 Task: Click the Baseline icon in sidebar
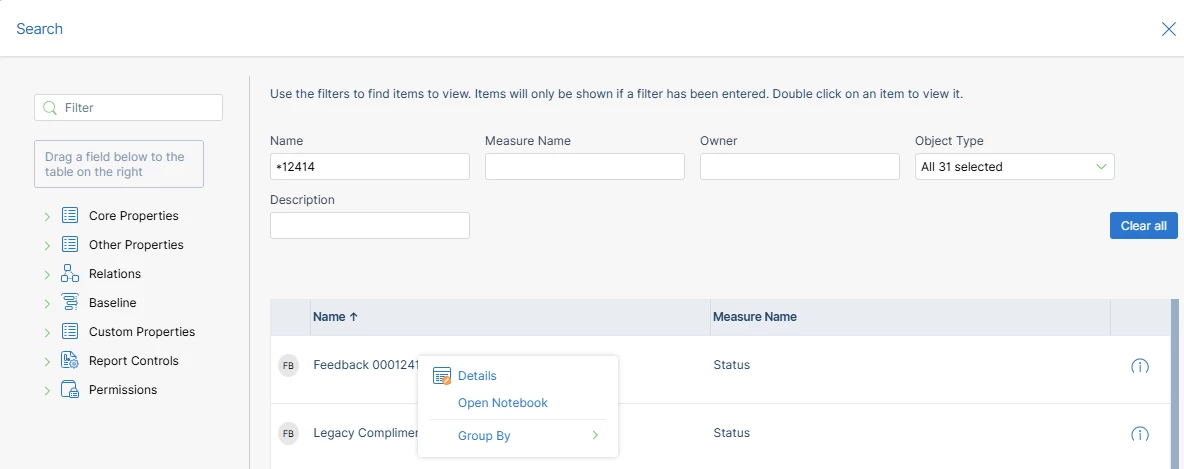pyautogui.click(x=70, y=303)
